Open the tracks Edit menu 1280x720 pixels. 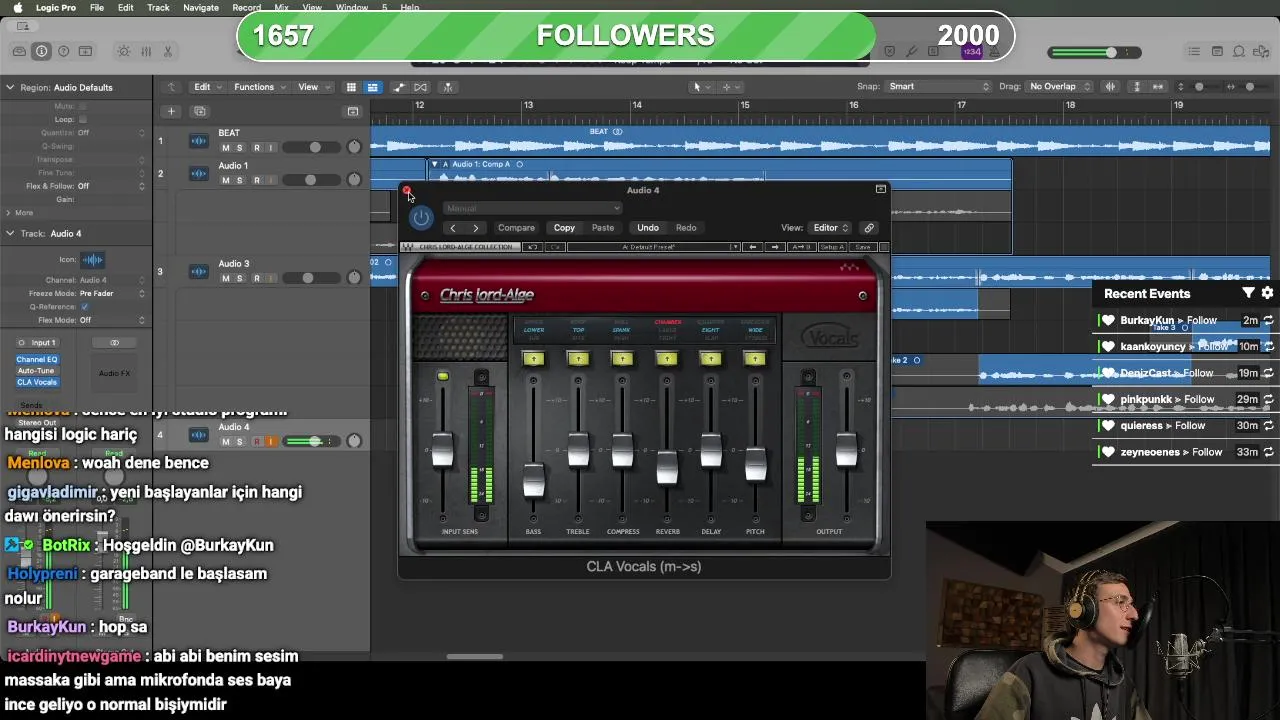(x=206, y=87)
